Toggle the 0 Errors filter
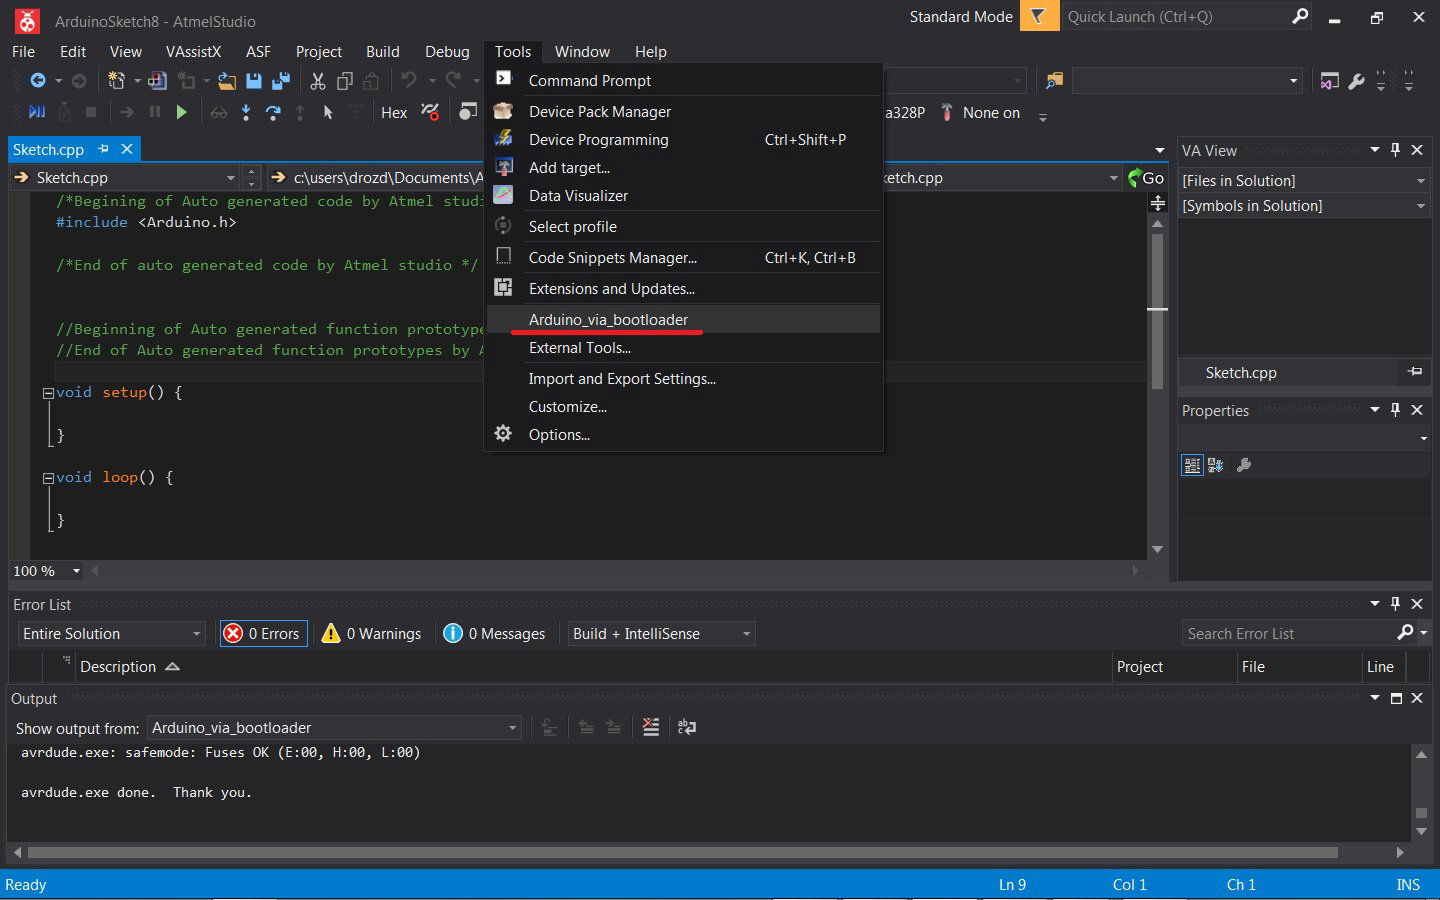Image resolution: width=1440 pixels, height=900 pixels. tap(263, 633)
